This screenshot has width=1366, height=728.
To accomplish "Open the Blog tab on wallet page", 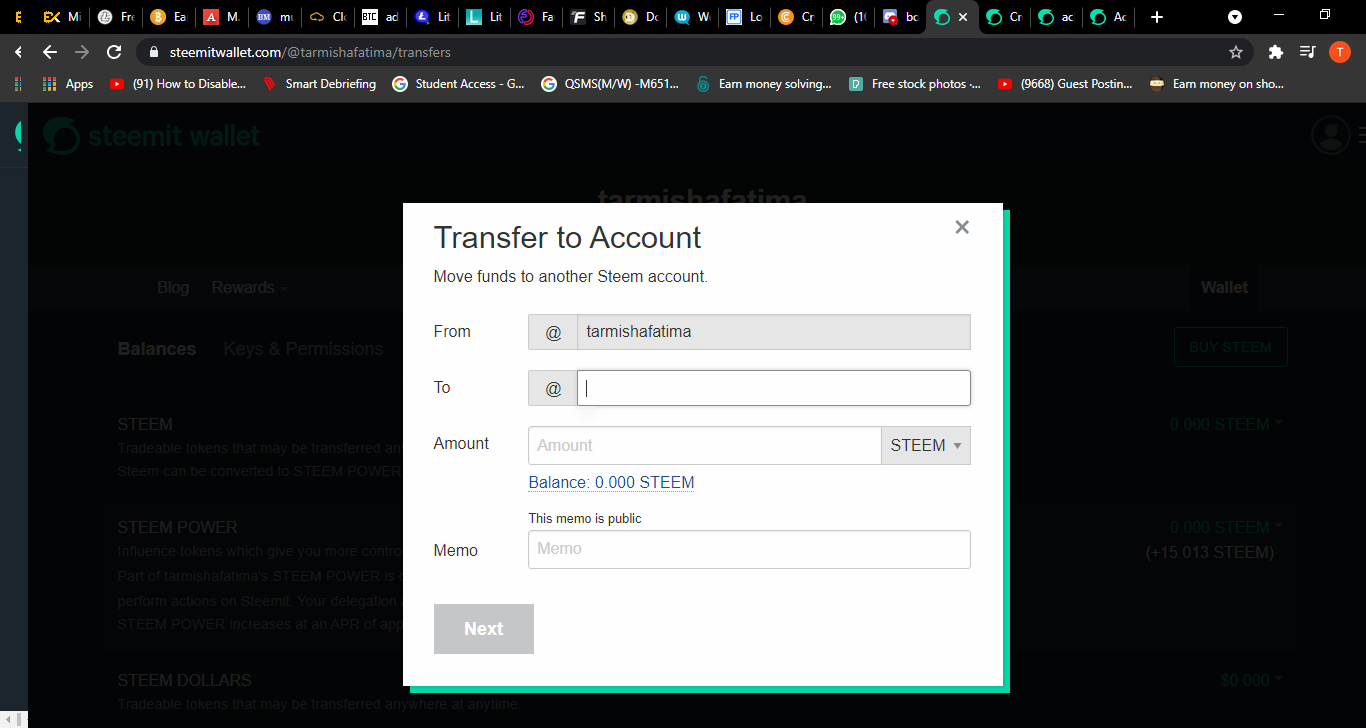I will pos(173,287).
